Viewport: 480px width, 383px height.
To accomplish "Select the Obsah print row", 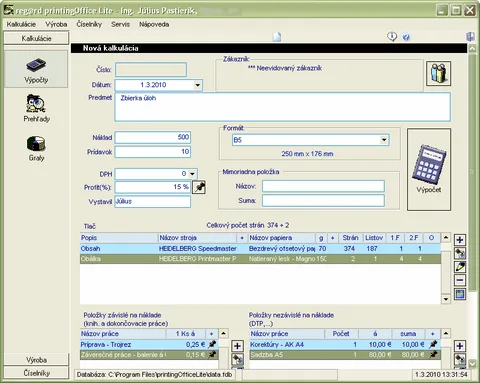I will tap(260, 249).
